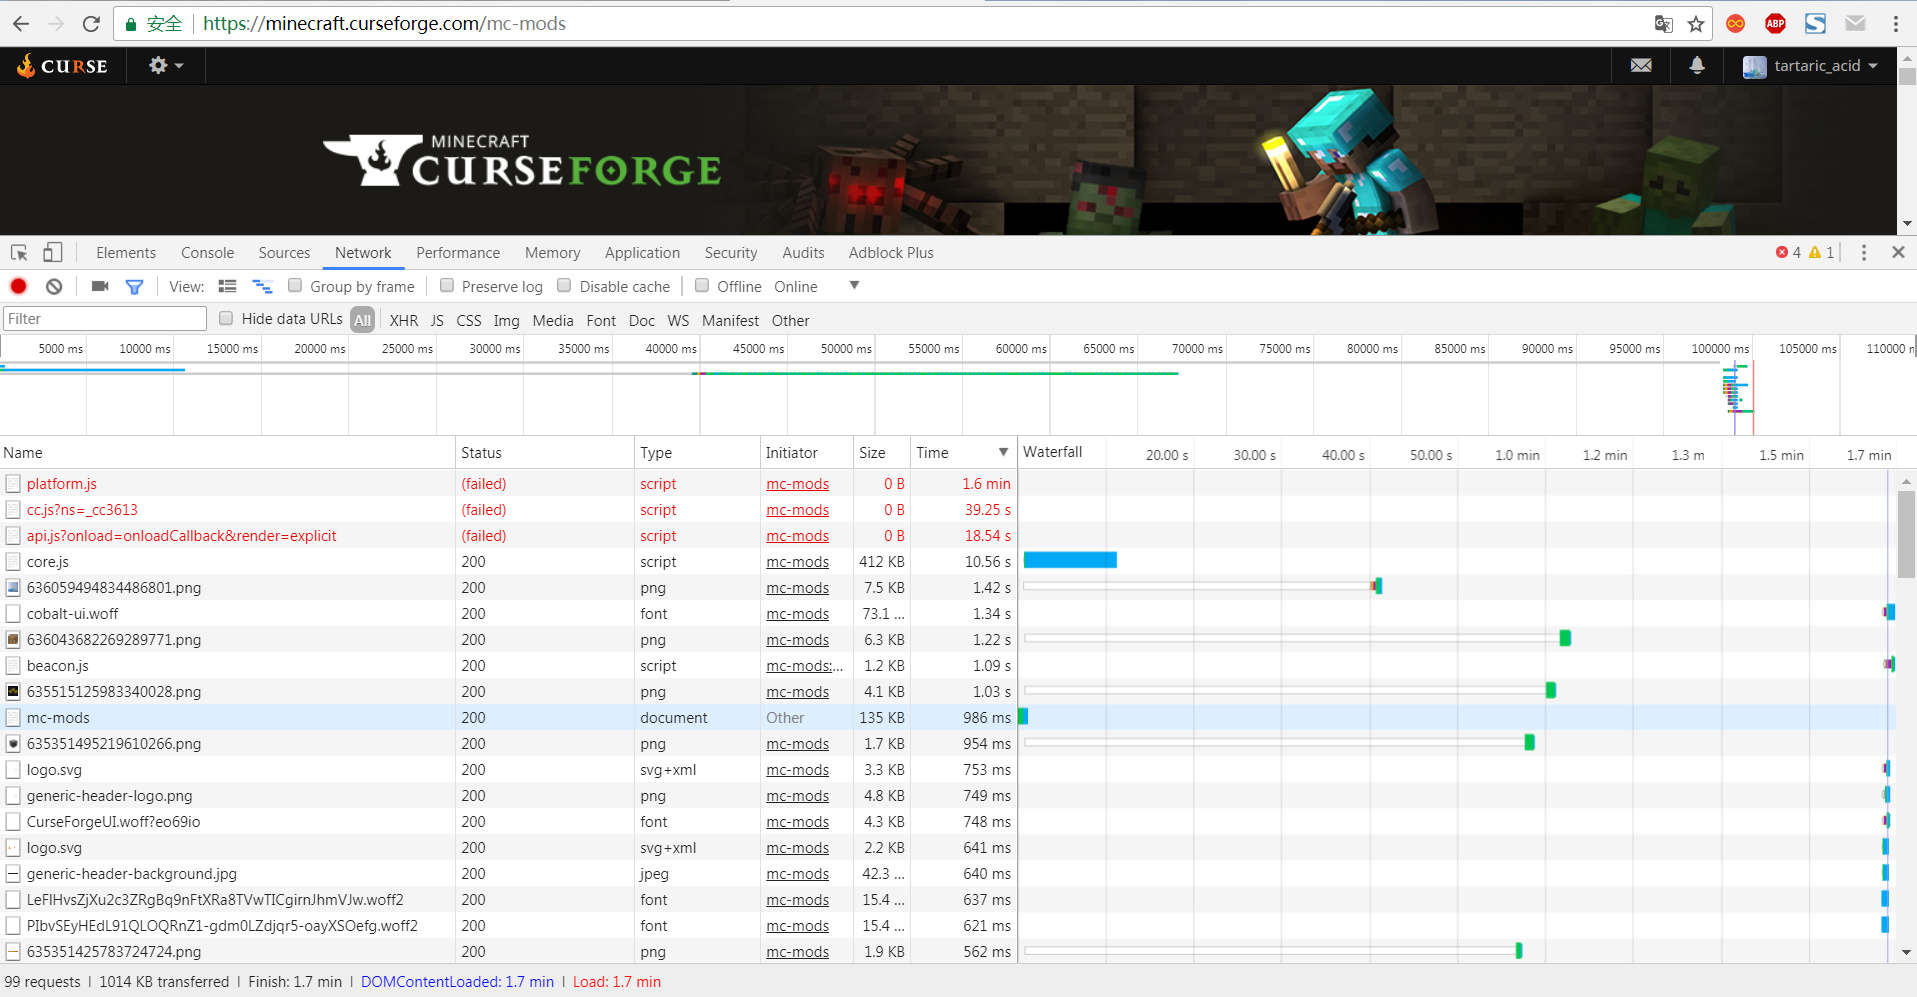Image resolution: width=1917 pixels, height=997 pixels.
Task: Open Curse settings gear dropdown
Action: tap(166, 66)
